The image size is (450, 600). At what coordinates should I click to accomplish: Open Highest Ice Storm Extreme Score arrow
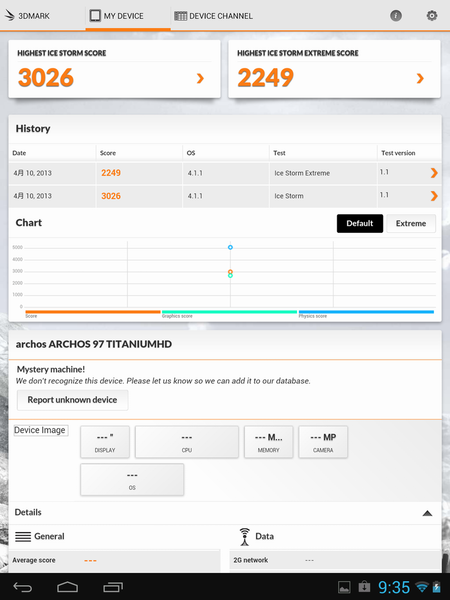coord(420,78)
